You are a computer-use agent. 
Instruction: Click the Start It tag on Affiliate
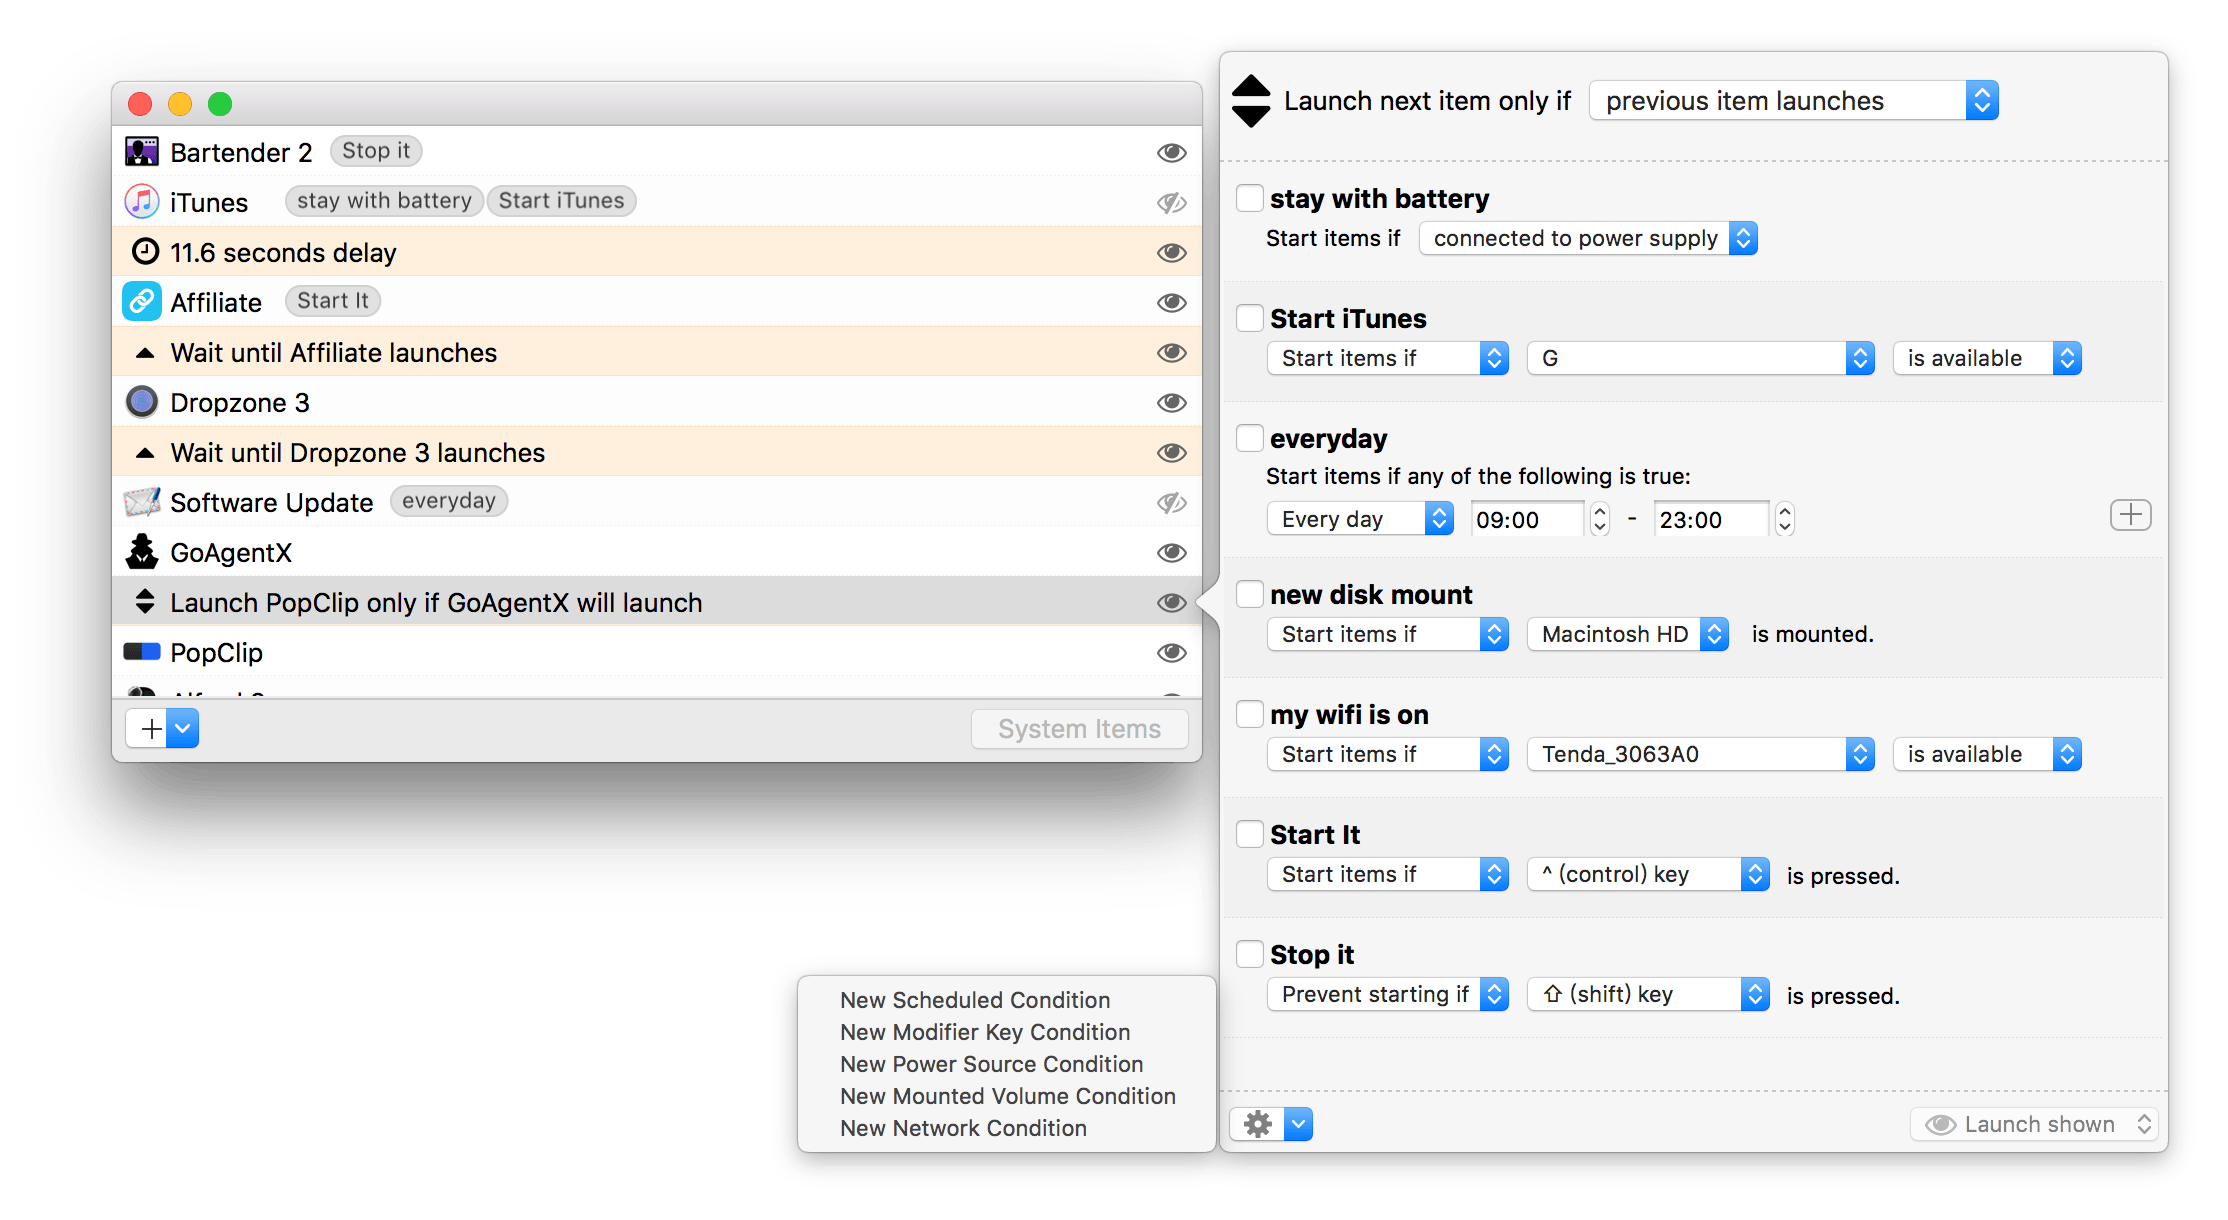pos(332,301)
